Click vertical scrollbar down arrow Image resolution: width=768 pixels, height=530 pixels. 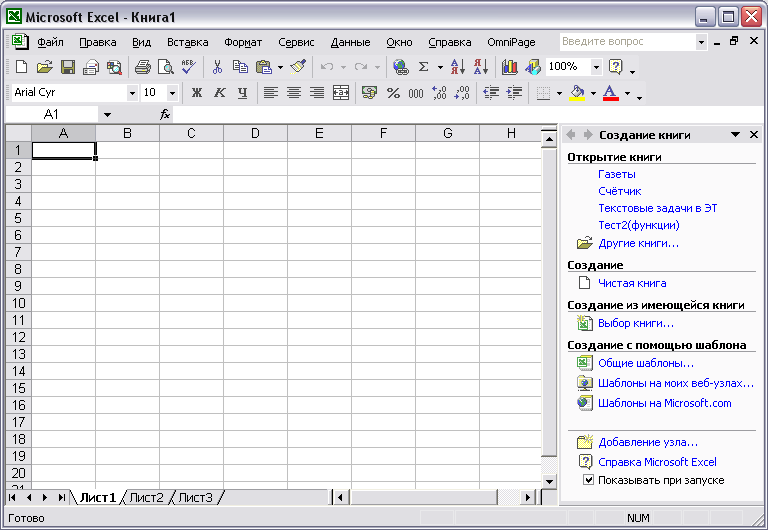(549, 482)
